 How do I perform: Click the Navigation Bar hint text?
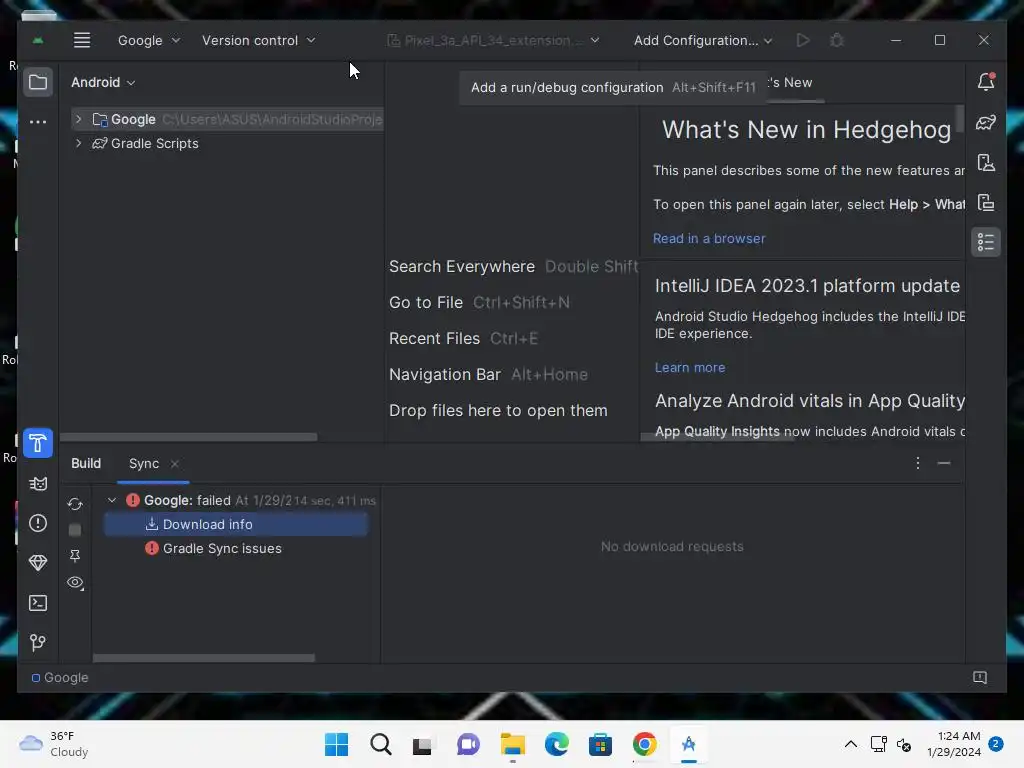pyautogui.click(x=445, y=374)
